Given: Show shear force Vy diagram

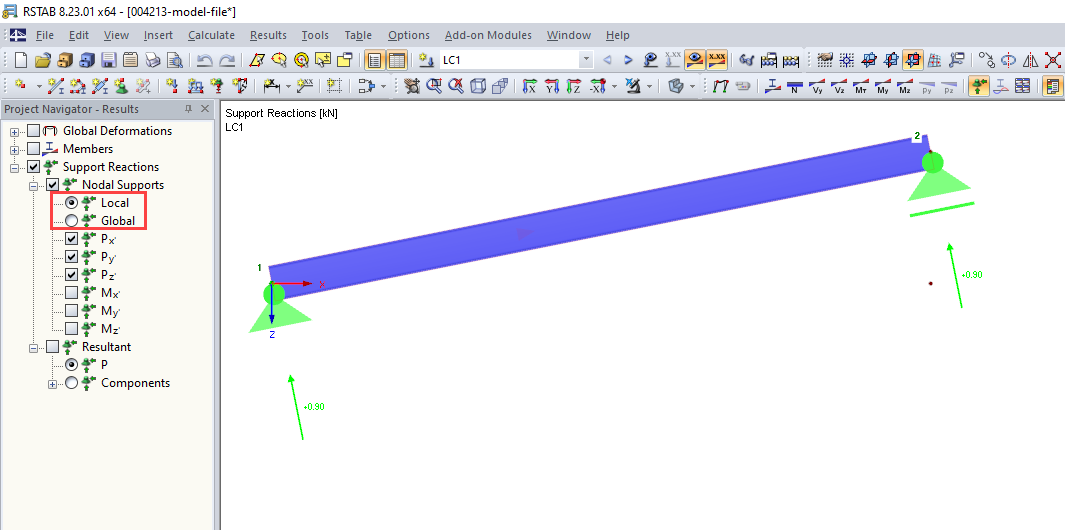Looking at the screenshot, I should 818,86.
